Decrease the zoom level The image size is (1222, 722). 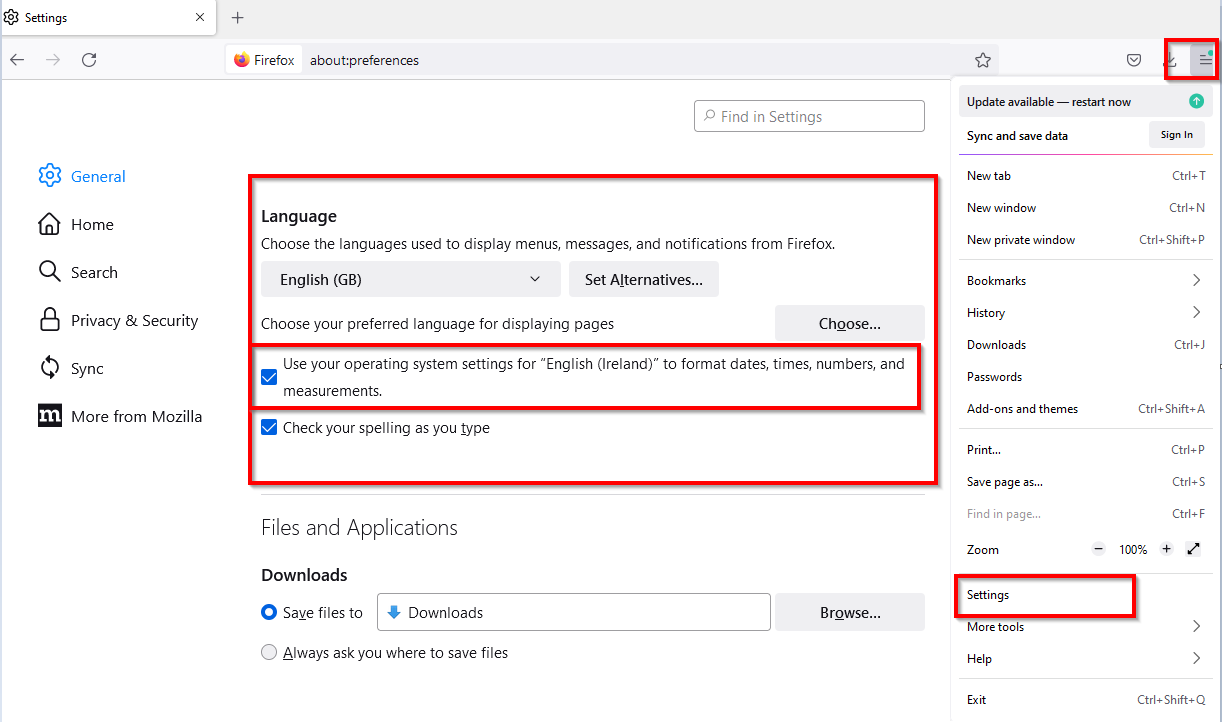(x=1098, y=548)
